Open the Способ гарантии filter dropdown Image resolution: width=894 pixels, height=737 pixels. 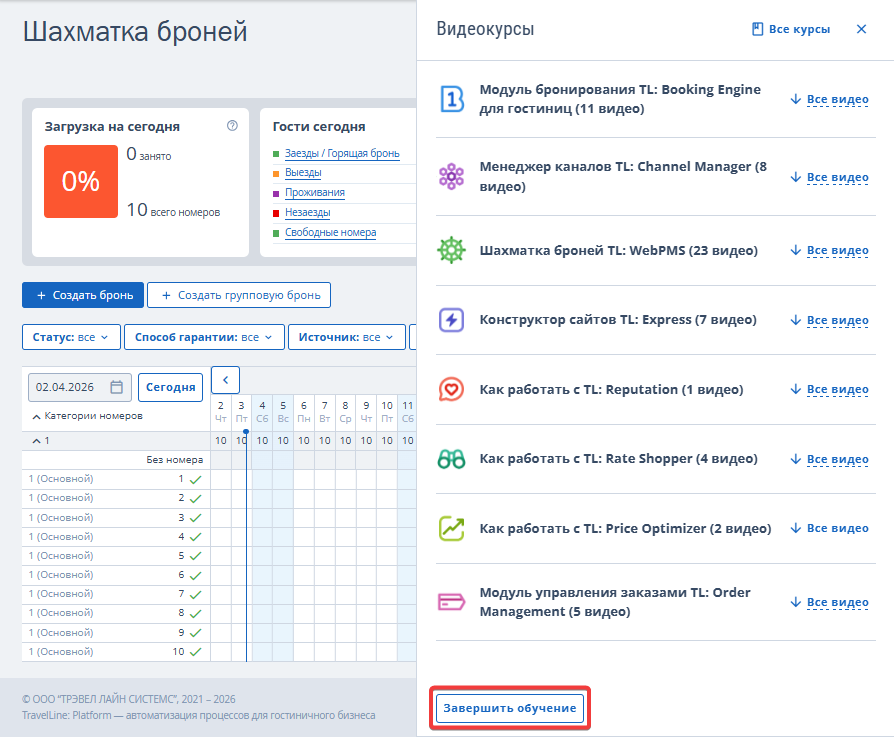pyautogui.click(x=204, y=338)
